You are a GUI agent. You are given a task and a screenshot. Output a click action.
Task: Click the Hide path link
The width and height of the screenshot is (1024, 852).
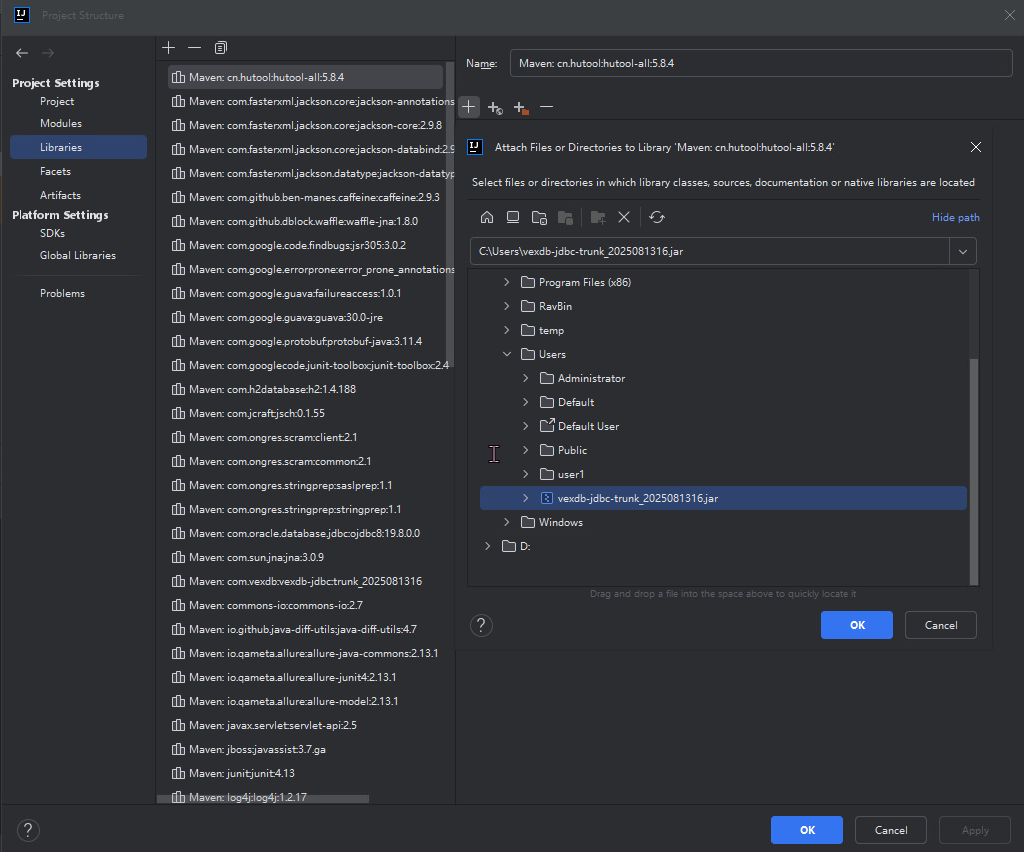955,217
